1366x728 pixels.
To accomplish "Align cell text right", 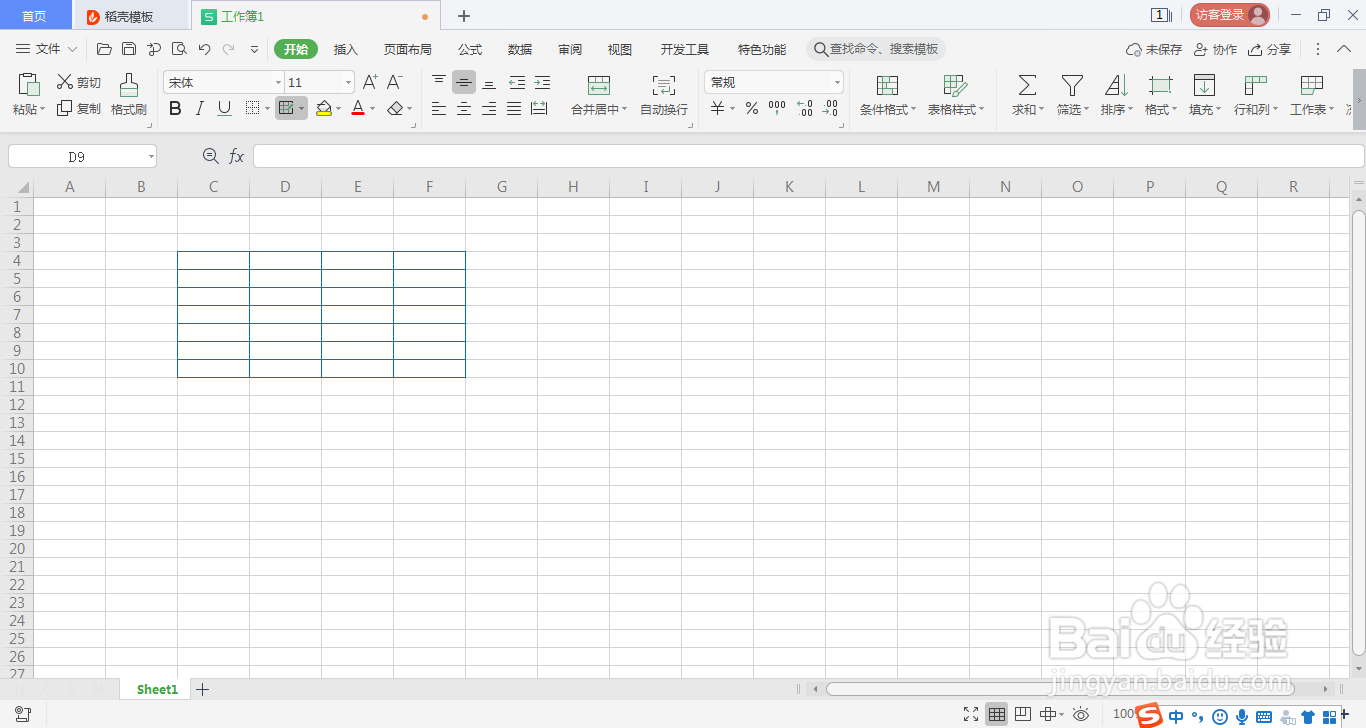I will click(489, 108).
